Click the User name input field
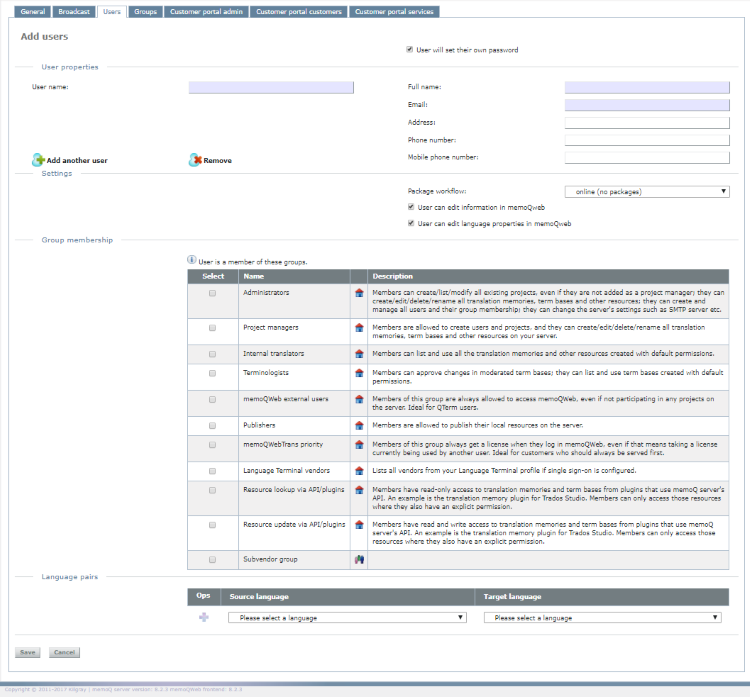The width and height of the screenshot is (750, 697). click(271, 87)
